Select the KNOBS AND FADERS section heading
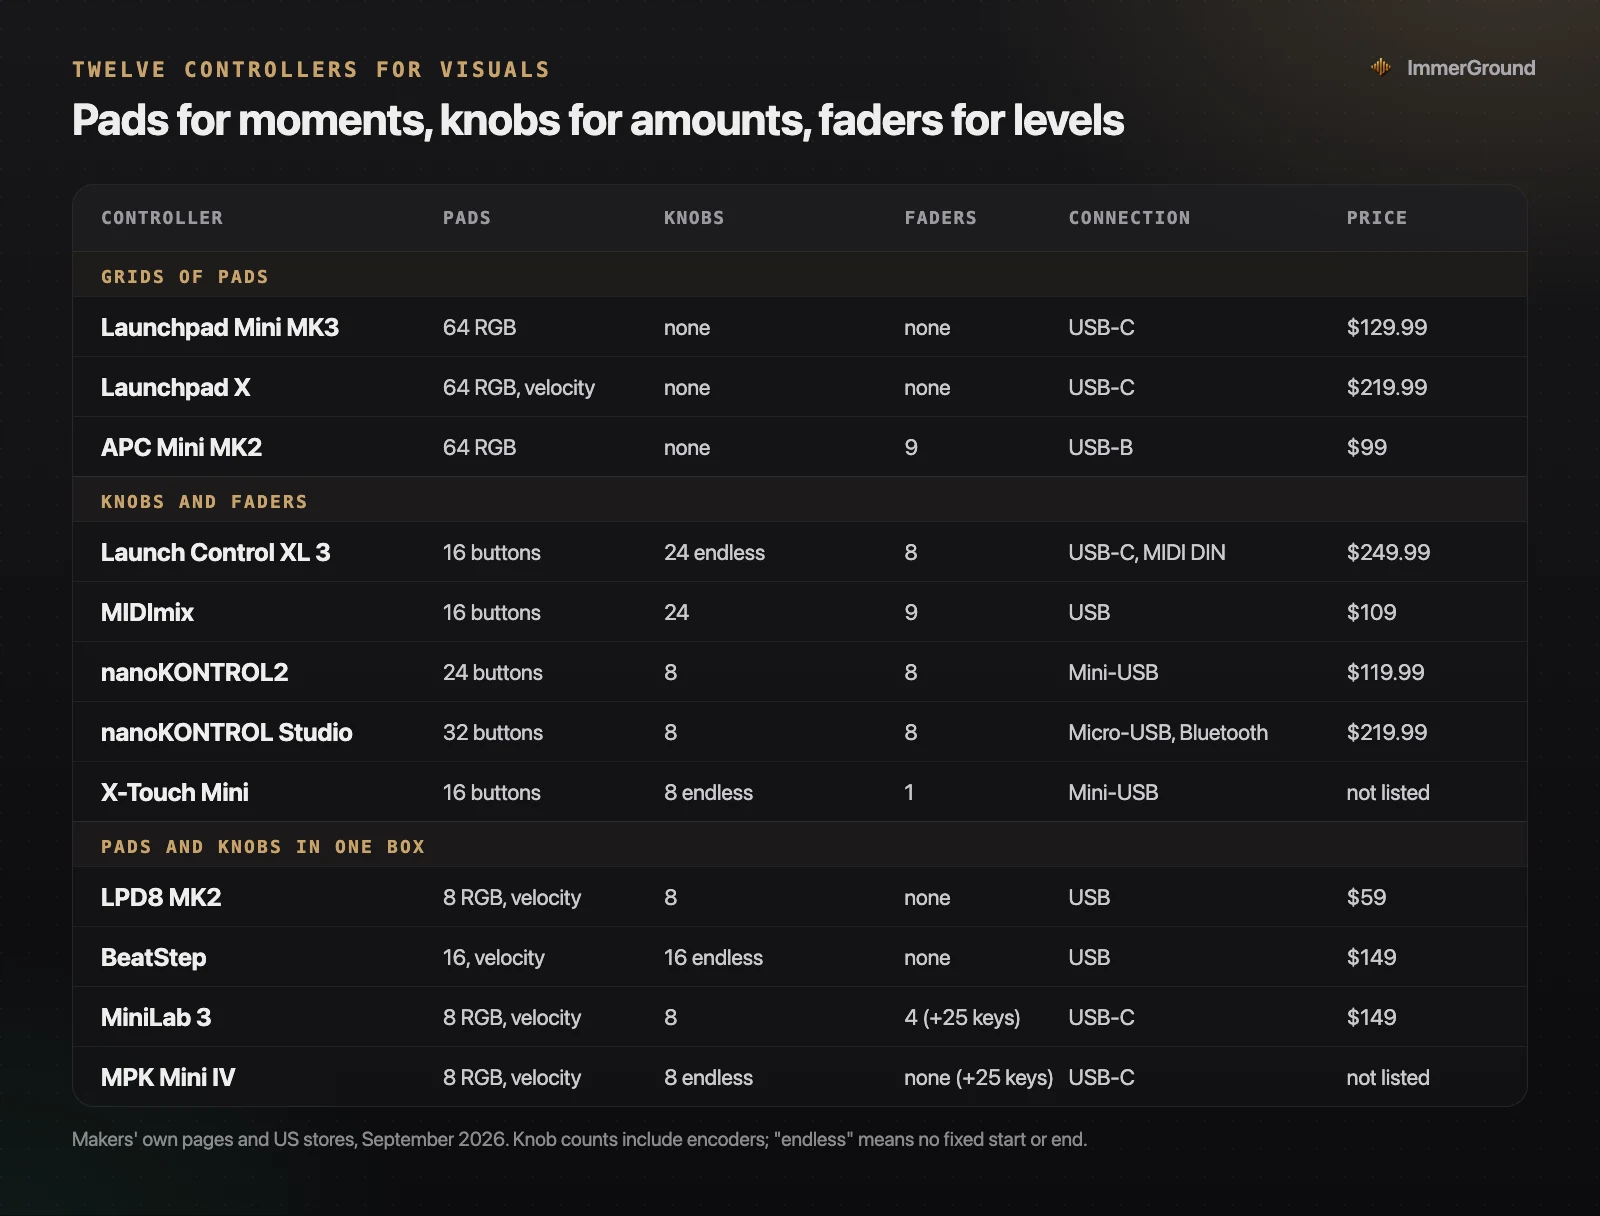The image size is (1600, 1216). (204, 502)
